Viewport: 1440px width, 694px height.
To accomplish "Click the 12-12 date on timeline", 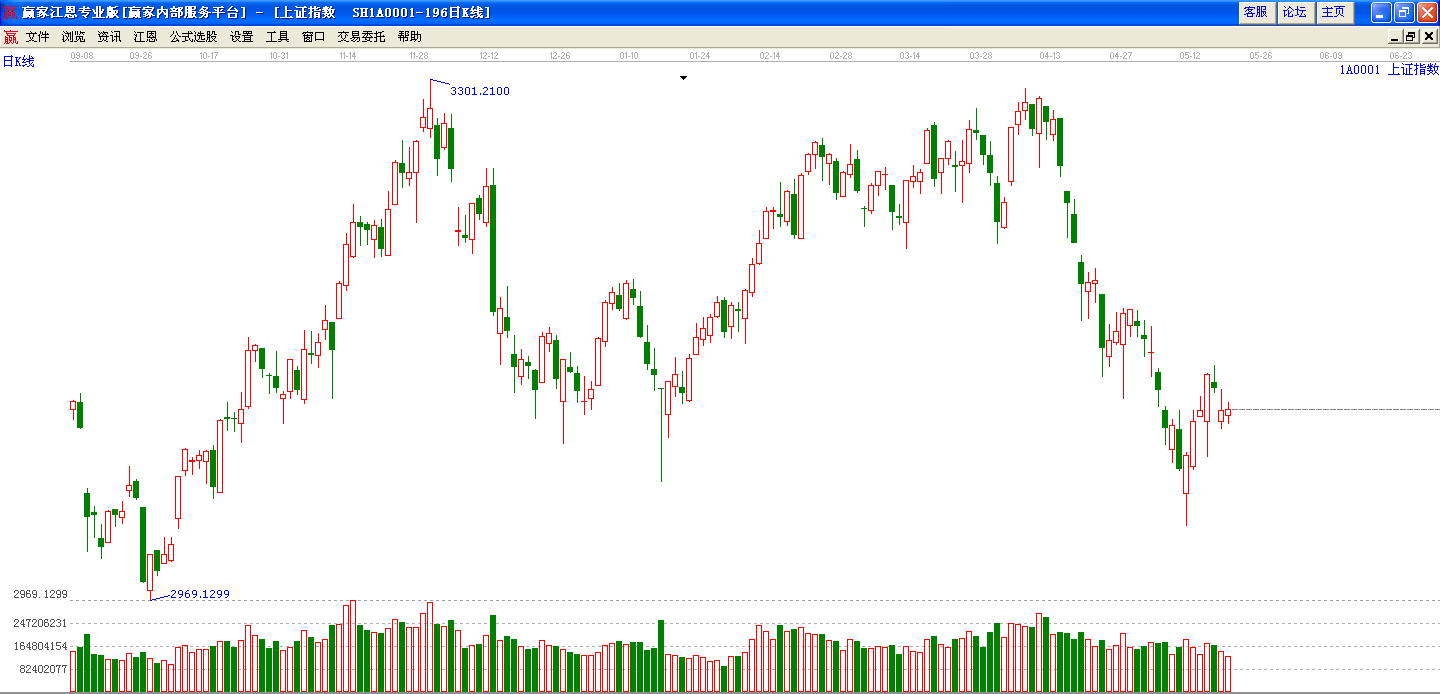I will [489, 56].
